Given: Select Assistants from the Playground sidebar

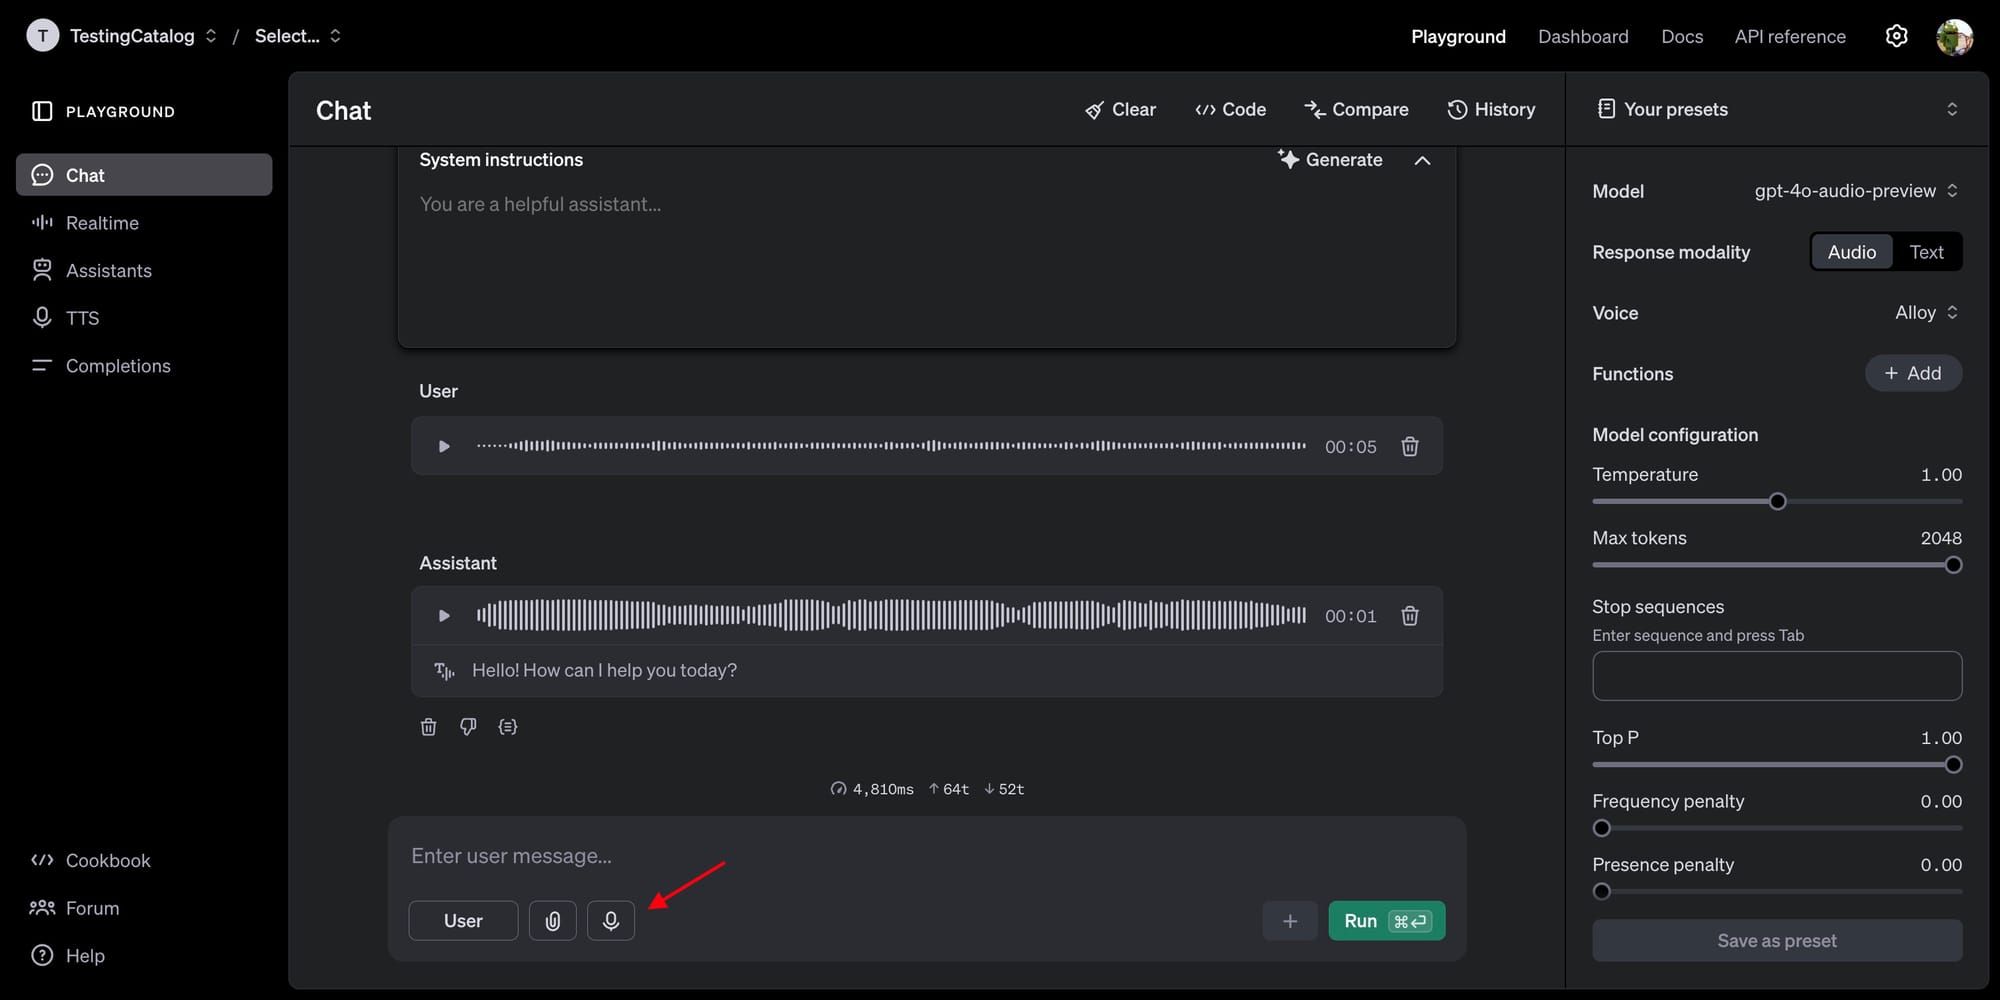Looking at the screenshot, I should [108, 270].
